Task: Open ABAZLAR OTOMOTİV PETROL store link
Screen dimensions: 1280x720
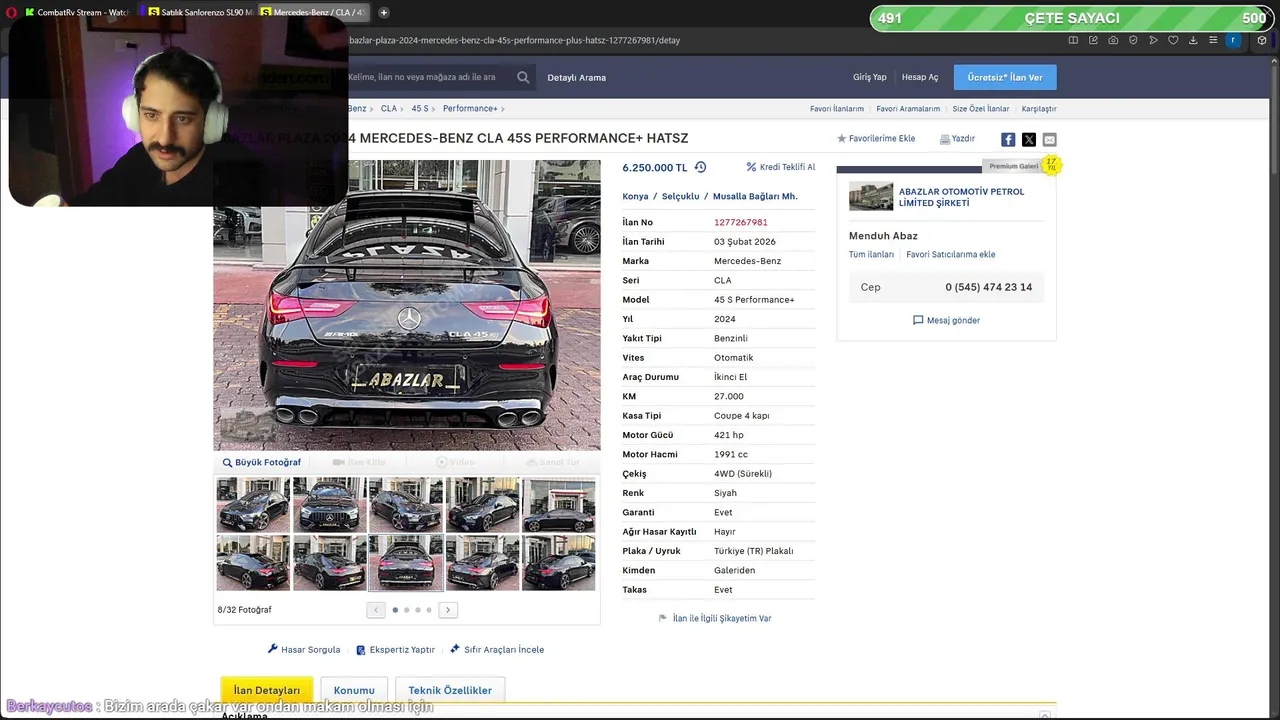Action: click(961, 197)
